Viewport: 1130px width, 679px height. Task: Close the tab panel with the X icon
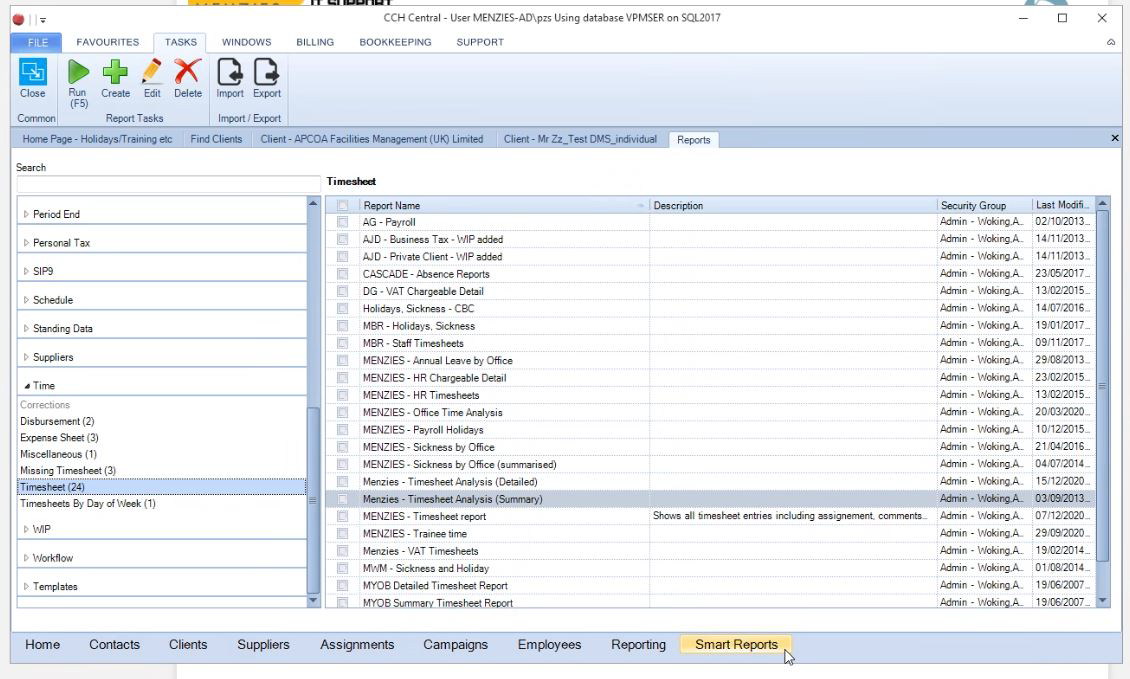(x=1115, y=138)
